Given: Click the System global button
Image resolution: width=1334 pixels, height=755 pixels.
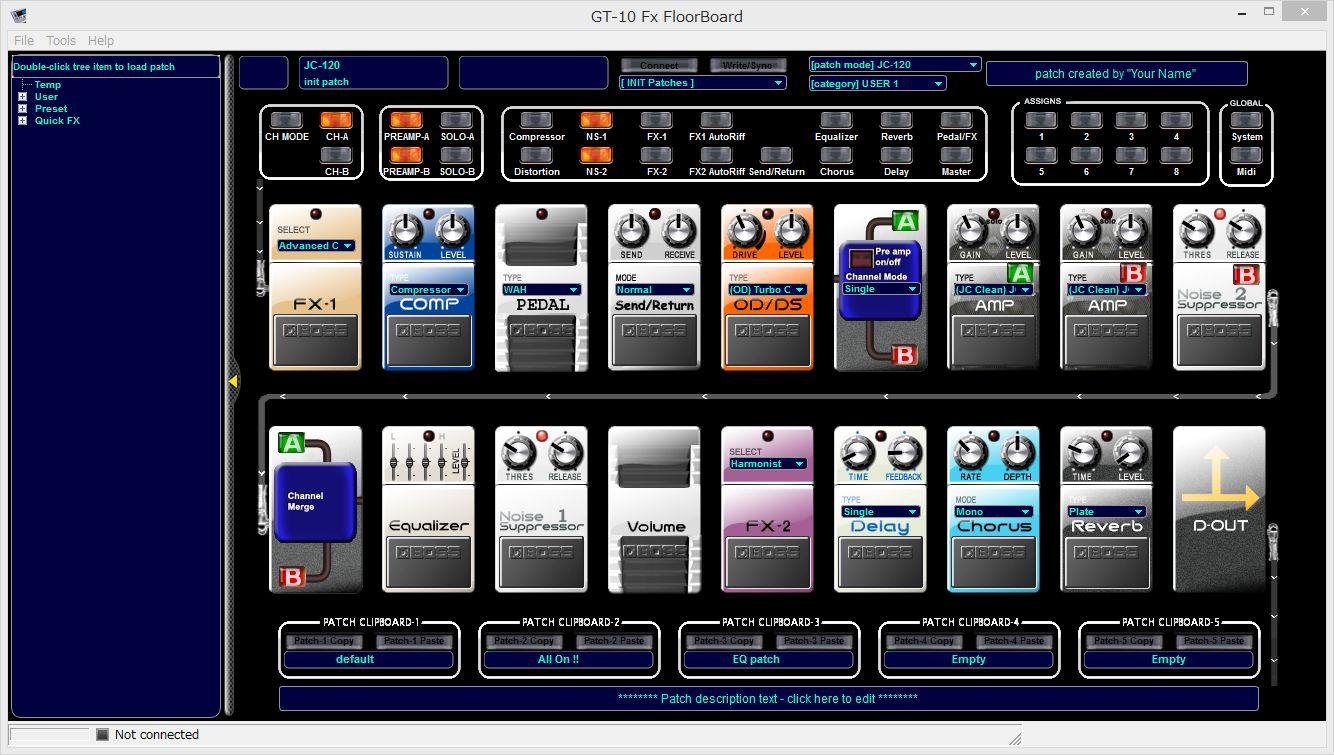Looking at the screenshot, I should coord(1246,120).
